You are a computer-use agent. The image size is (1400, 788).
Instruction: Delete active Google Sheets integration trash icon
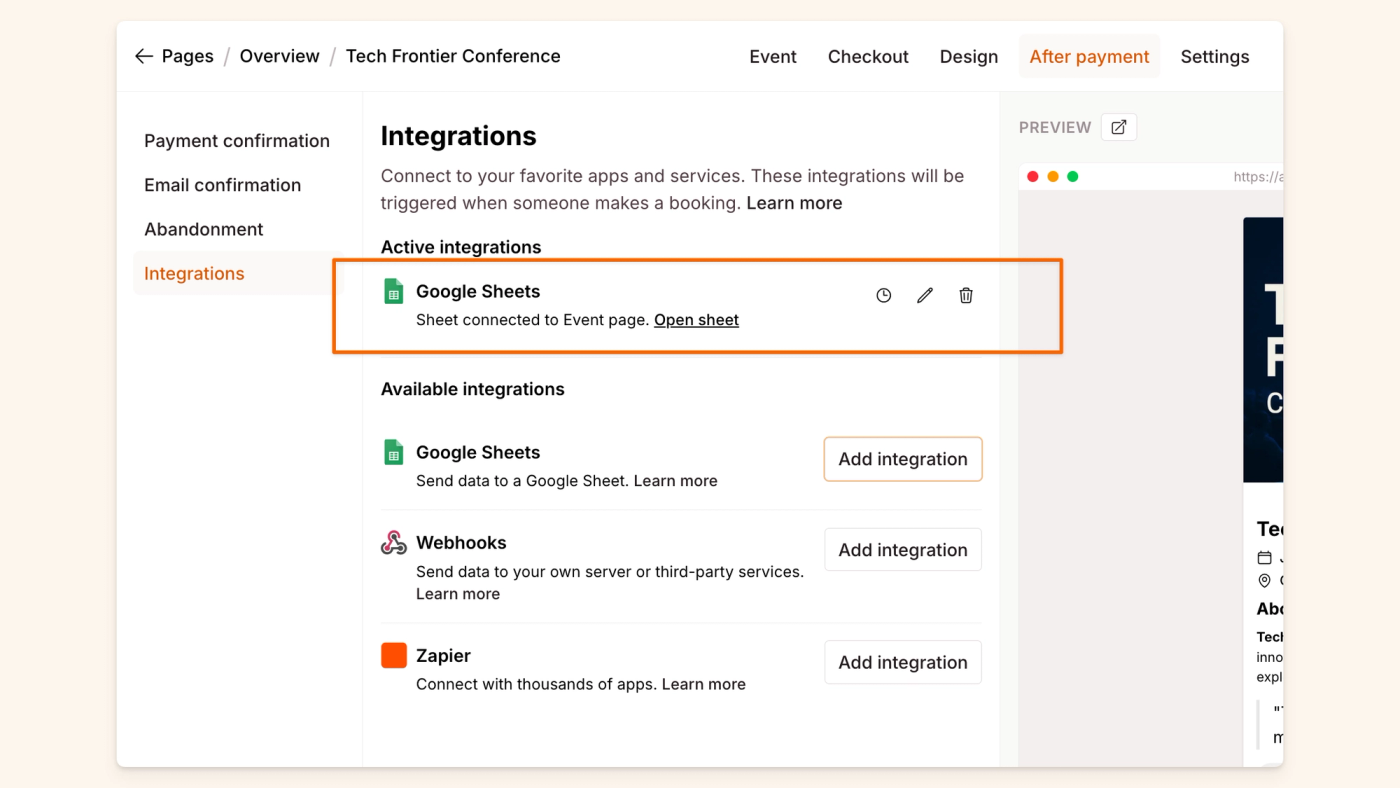coord(966,295)
